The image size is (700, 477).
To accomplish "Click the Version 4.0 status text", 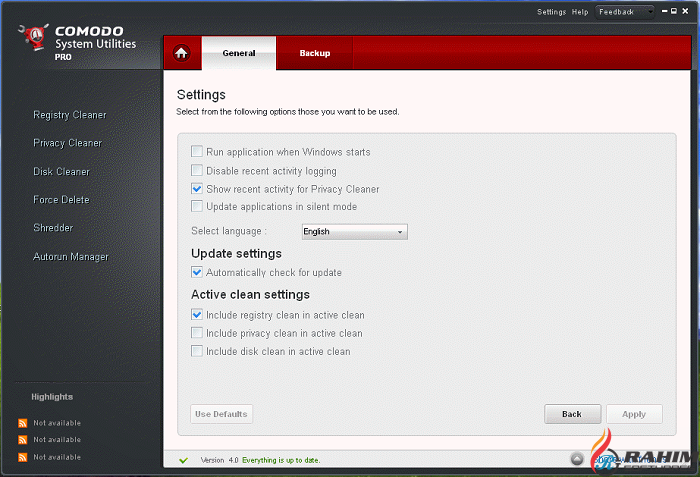I will tap(220, 460).
